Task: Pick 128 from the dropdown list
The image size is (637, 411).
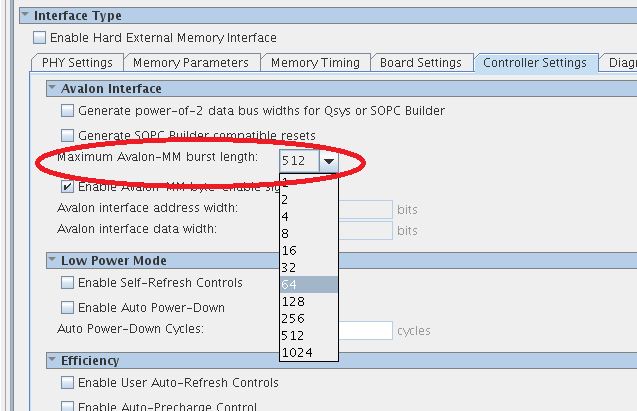Action: [308, 302]
